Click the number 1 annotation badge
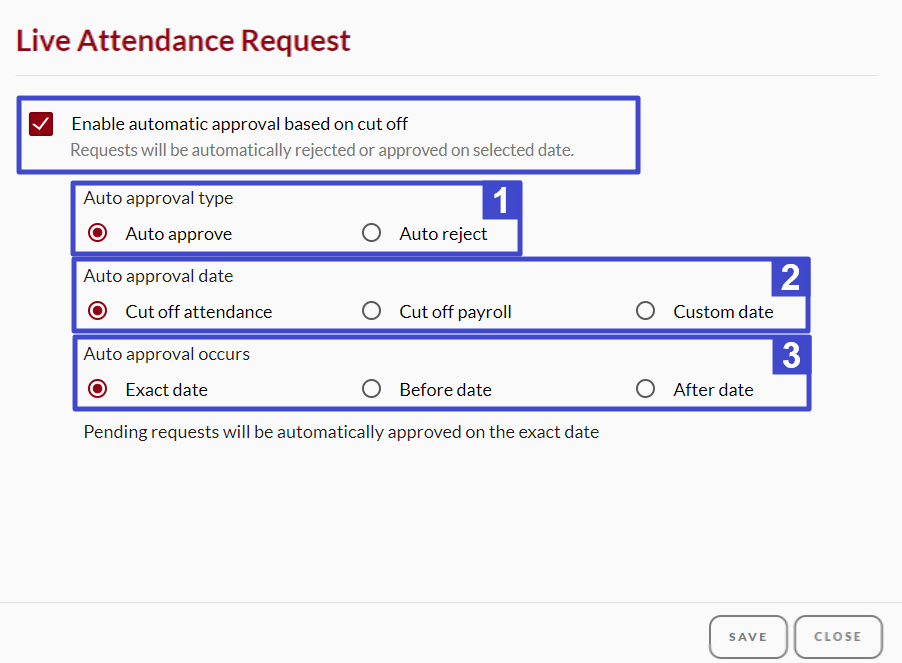Viewport: 902px width, 663px height. click(501, 201)
